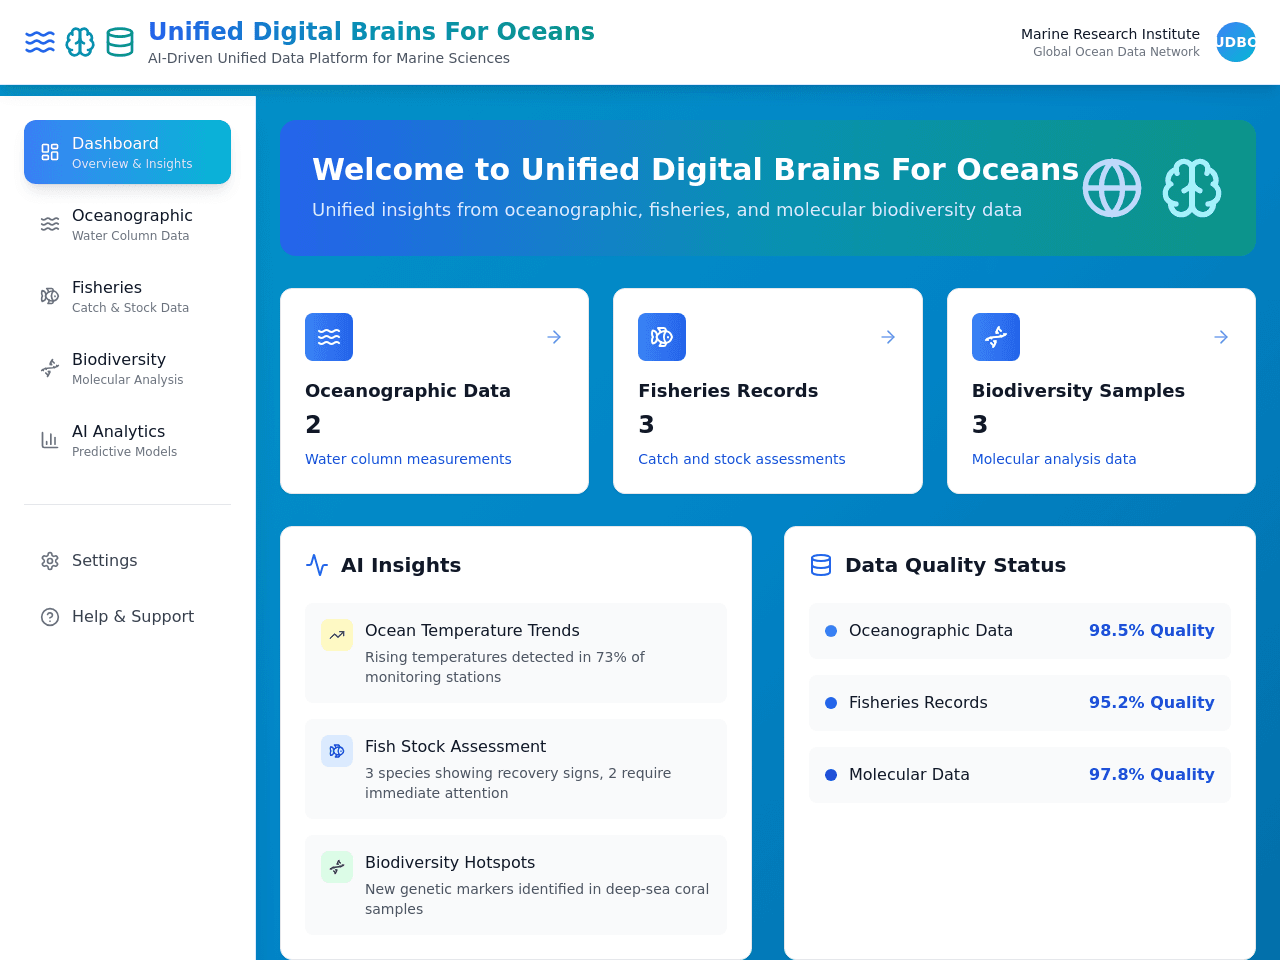The width and height of the screenshot is (1280, 960).
Task: Click the arrow on Fisheries Records card
Action: tap(888, 337)
